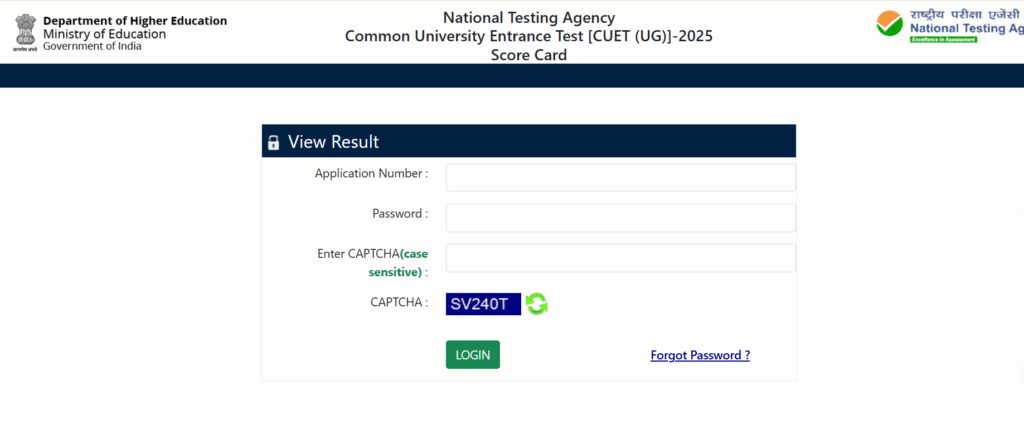Click the Emblem of India icon

pyautogui.click(x=25, y=33)
